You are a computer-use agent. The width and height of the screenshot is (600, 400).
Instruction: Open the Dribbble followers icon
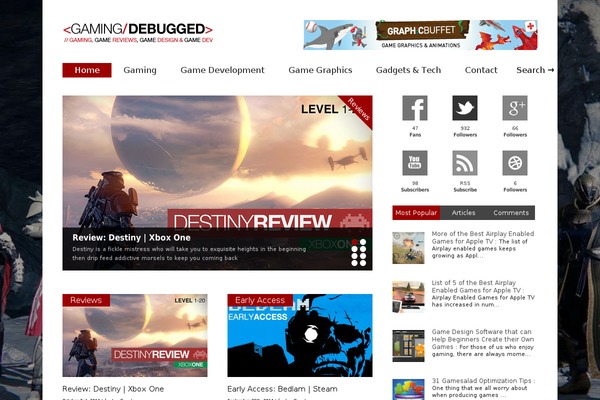(x=515, y=163)
